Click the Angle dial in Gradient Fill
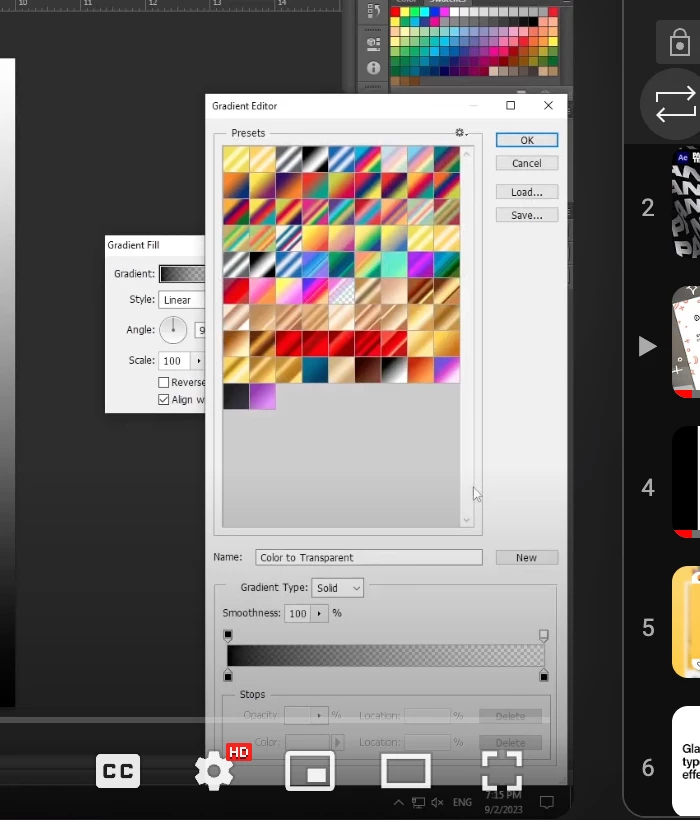 coord(173,329)
